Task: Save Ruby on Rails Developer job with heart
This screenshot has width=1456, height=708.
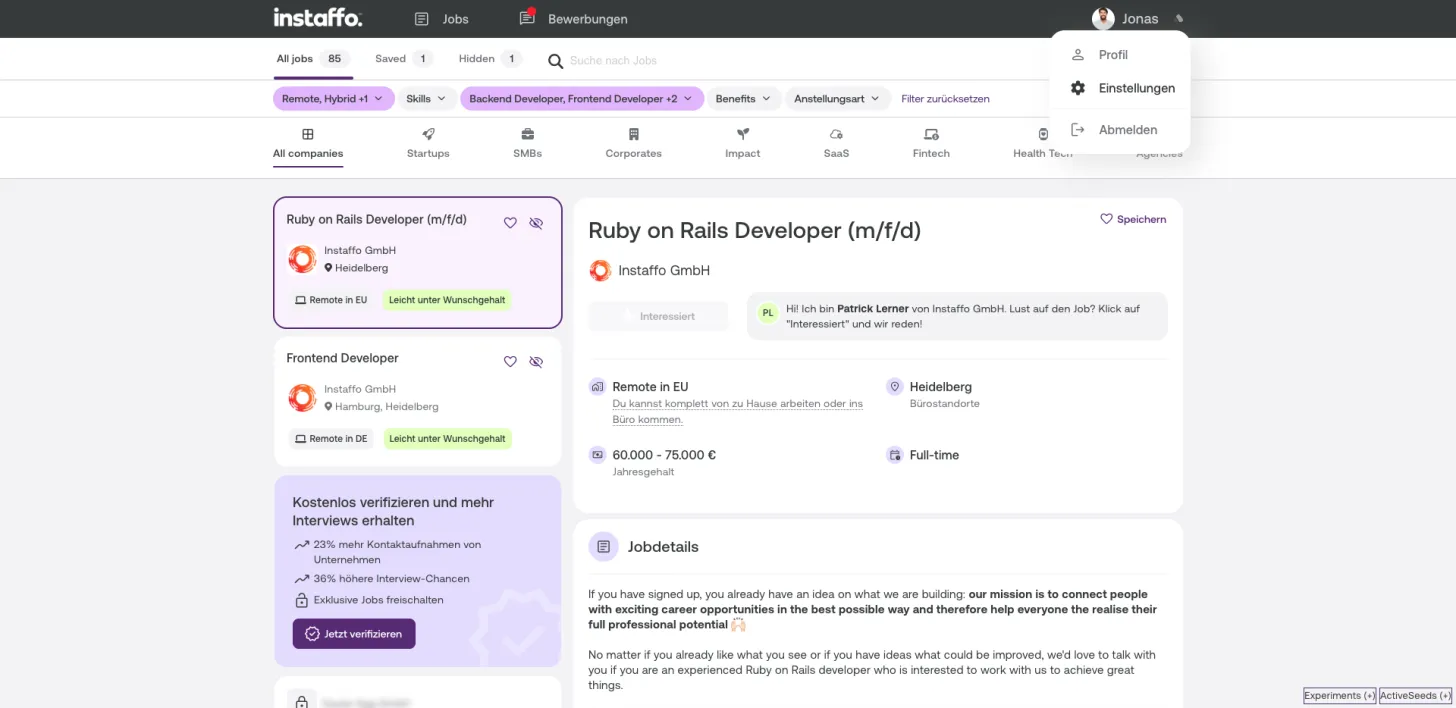Action: (x=510, y=223)
